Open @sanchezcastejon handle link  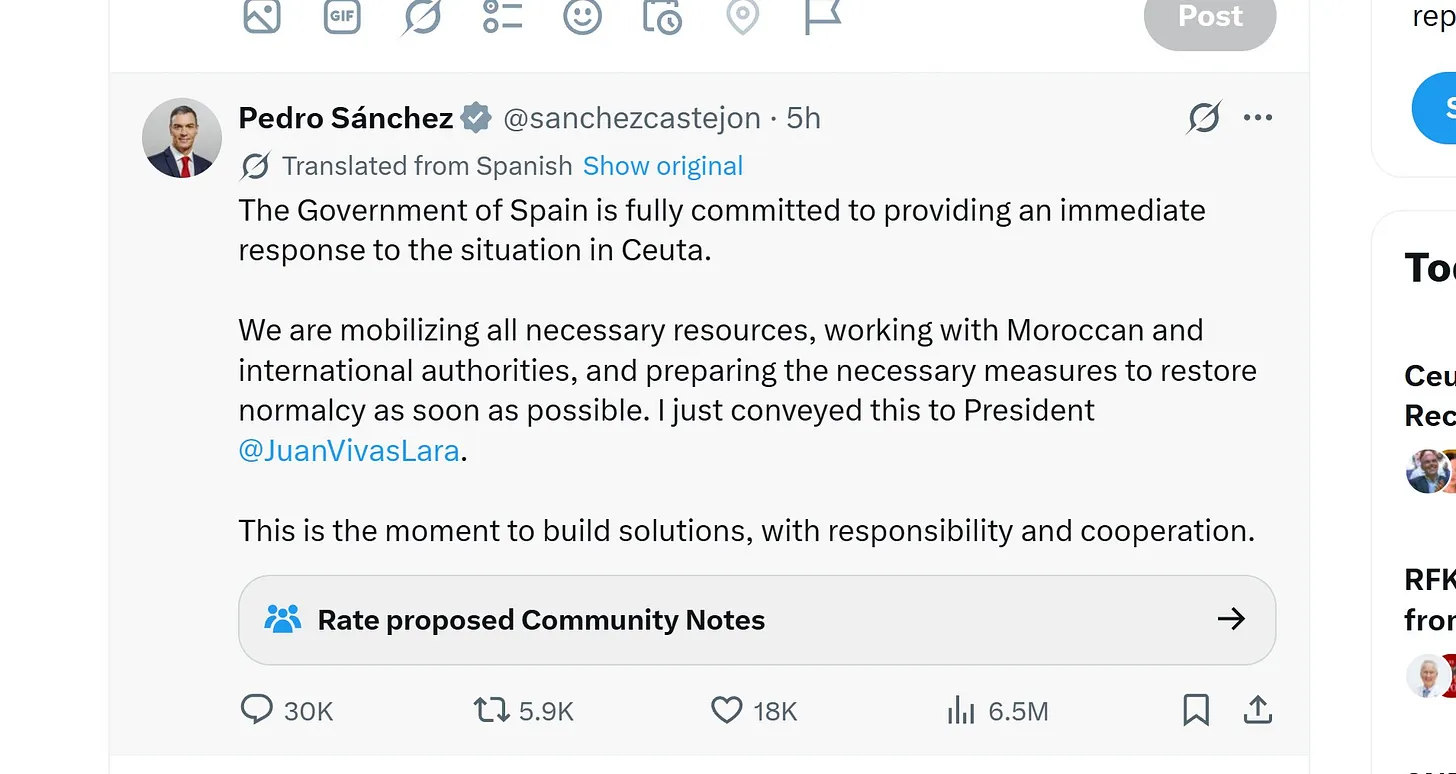(x=632, y=118)
